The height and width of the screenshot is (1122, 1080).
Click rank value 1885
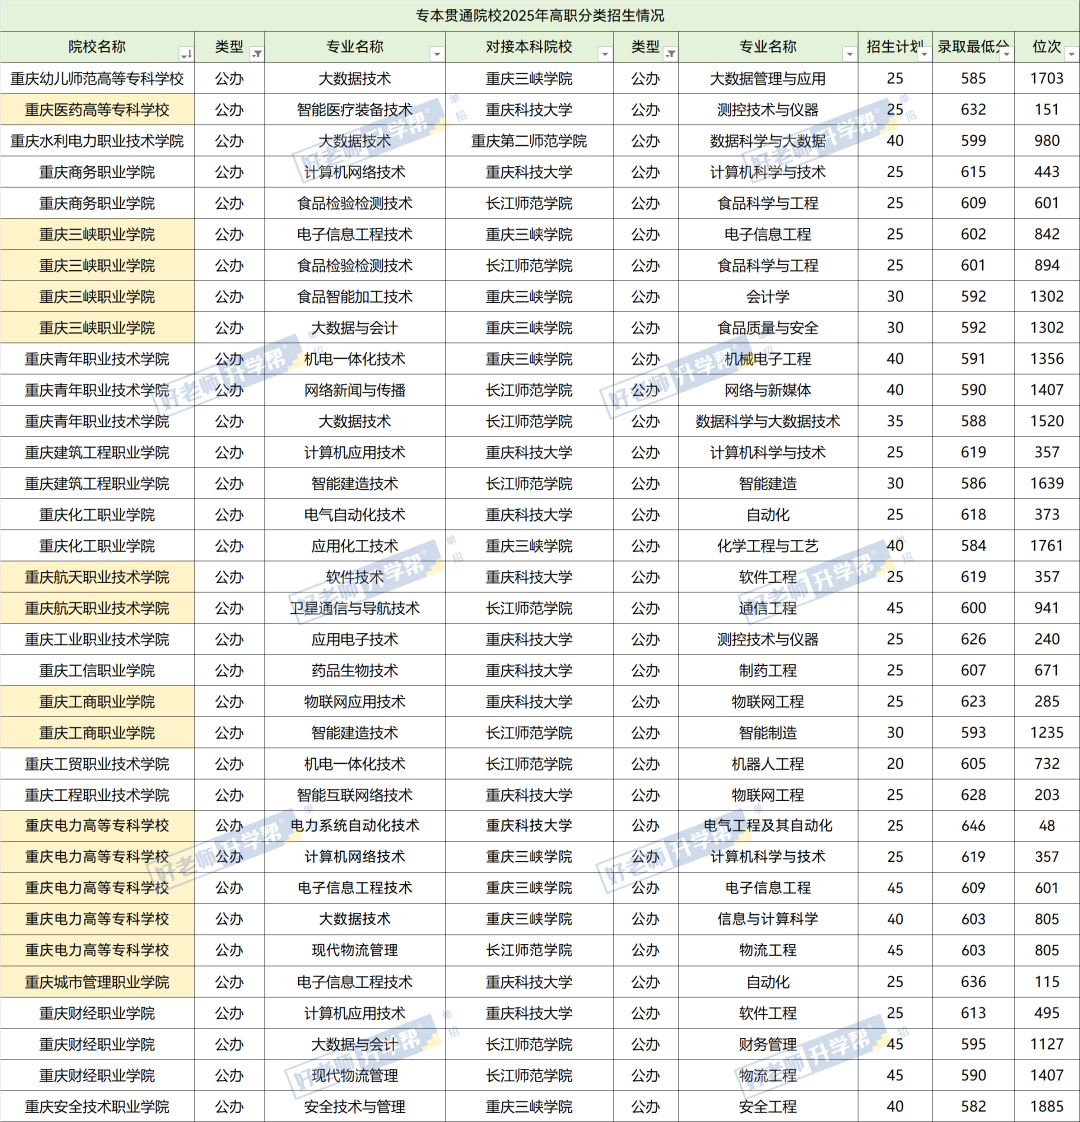1047,1106
